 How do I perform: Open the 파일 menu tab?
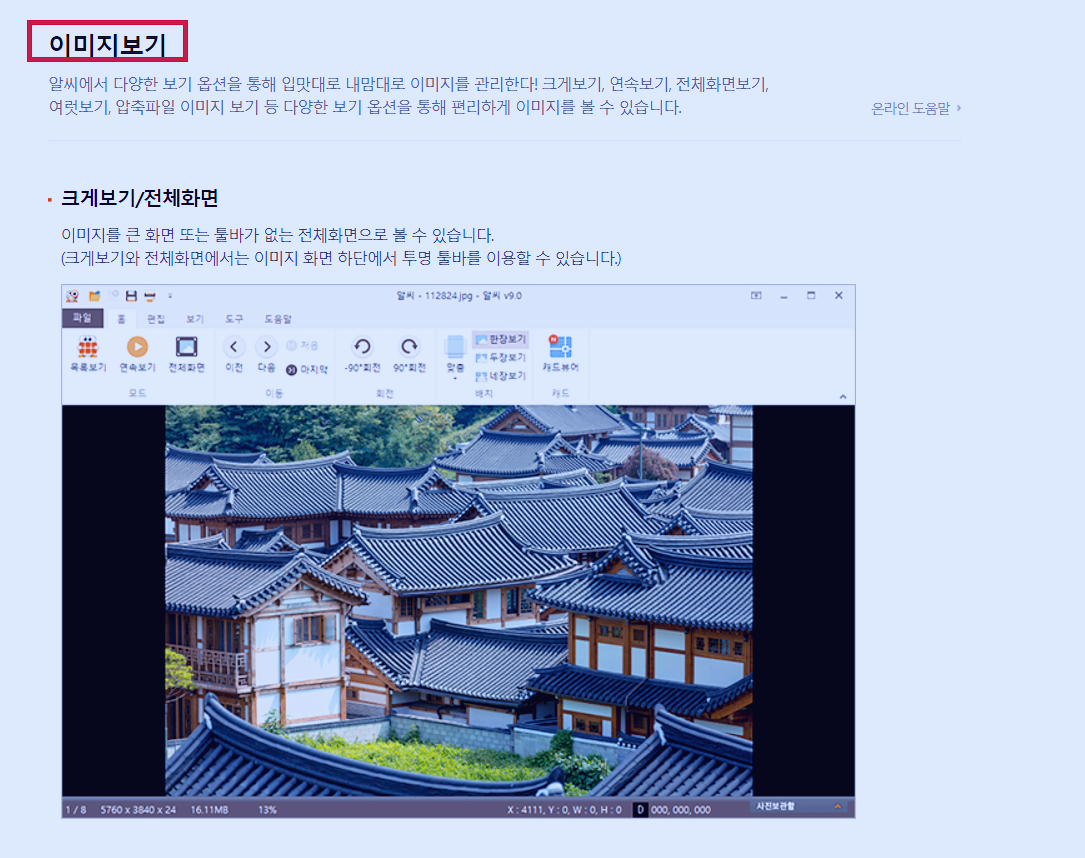click(82, 318)
